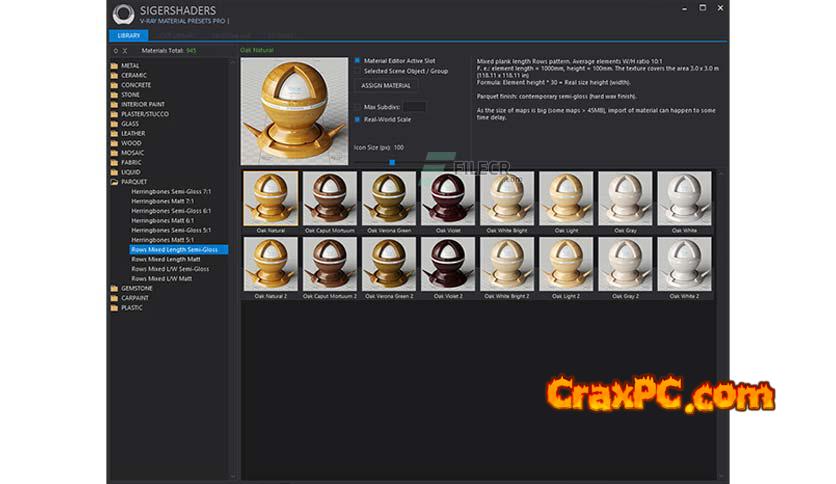
Task: Disable the Real-World Scale checkbox
Action: coord(357,119)
